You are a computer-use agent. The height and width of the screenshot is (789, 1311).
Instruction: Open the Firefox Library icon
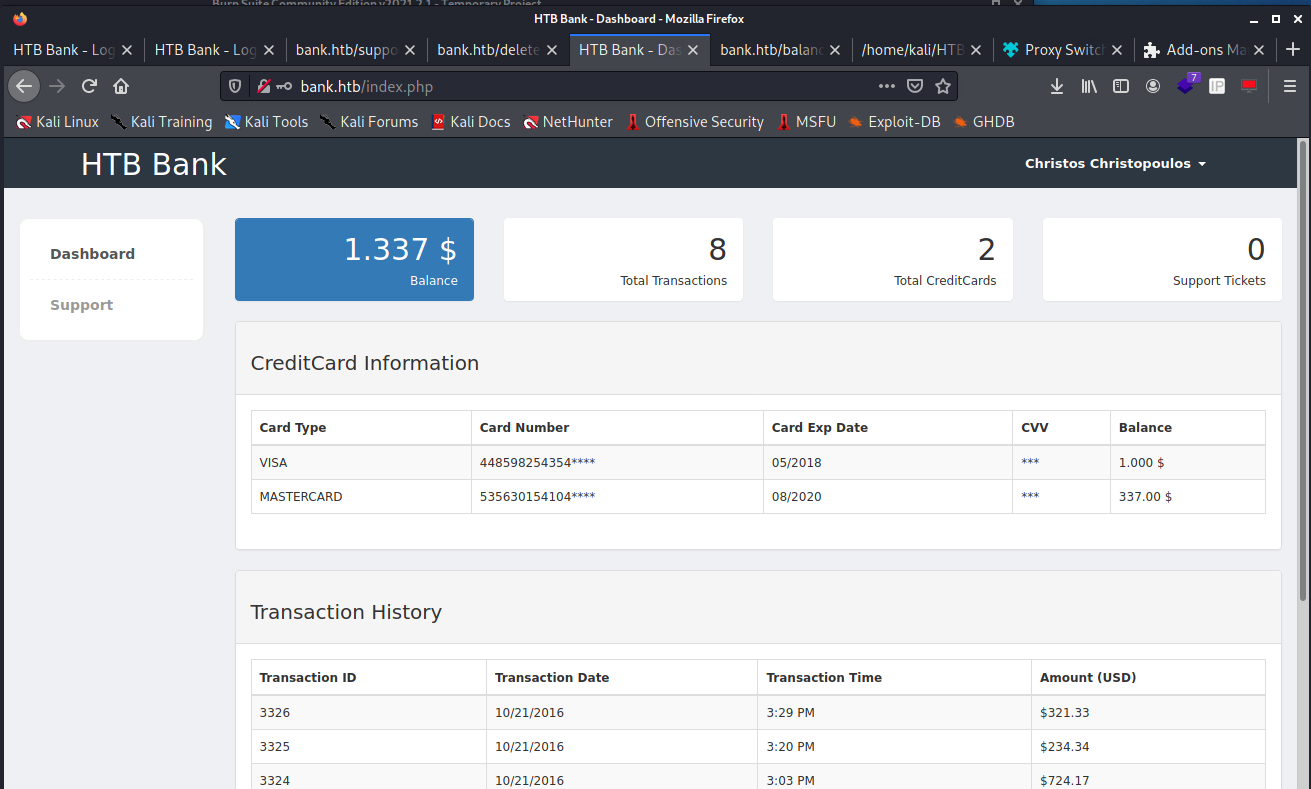(x=1089, y=87)
